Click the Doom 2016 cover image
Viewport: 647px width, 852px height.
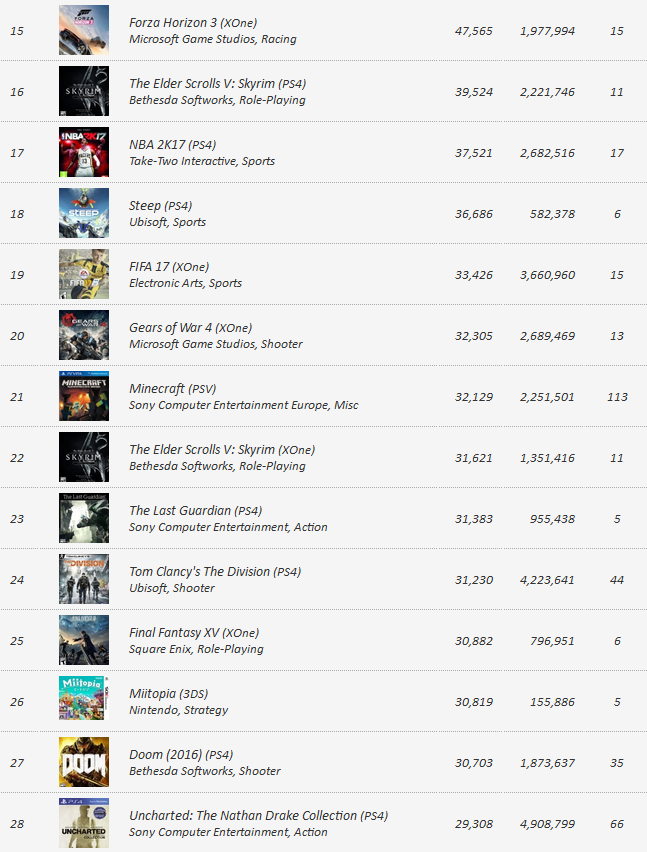point(84,762)
